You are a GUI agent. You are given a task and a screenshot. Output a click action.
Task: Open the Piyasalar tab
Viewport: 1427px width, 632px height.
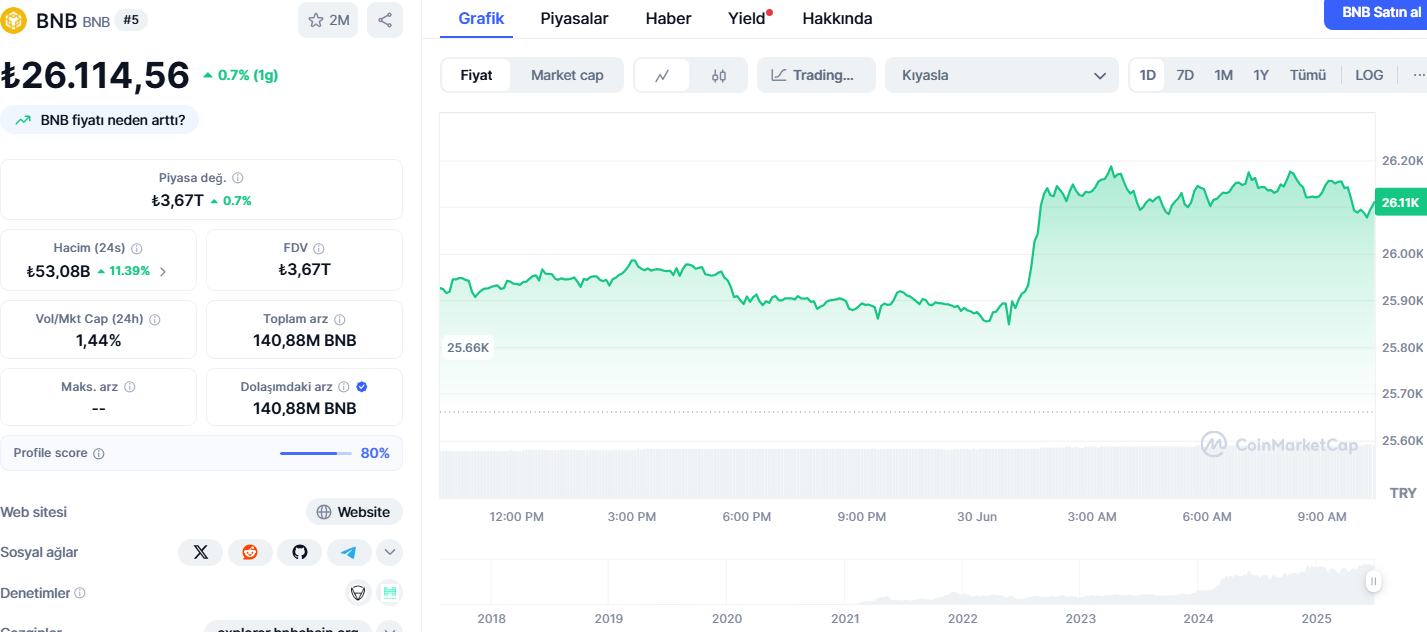[x=574, y=18]
